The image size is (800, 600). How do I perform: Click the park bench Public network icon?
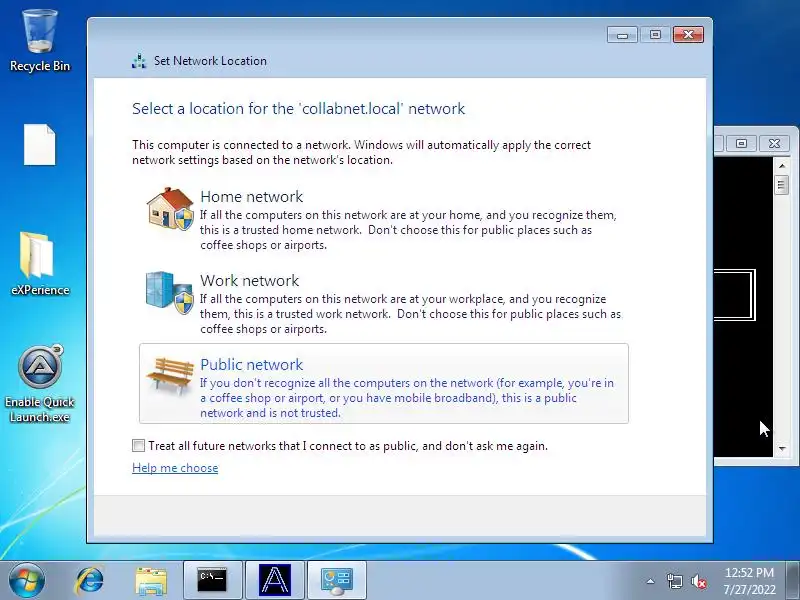(170, 377)
